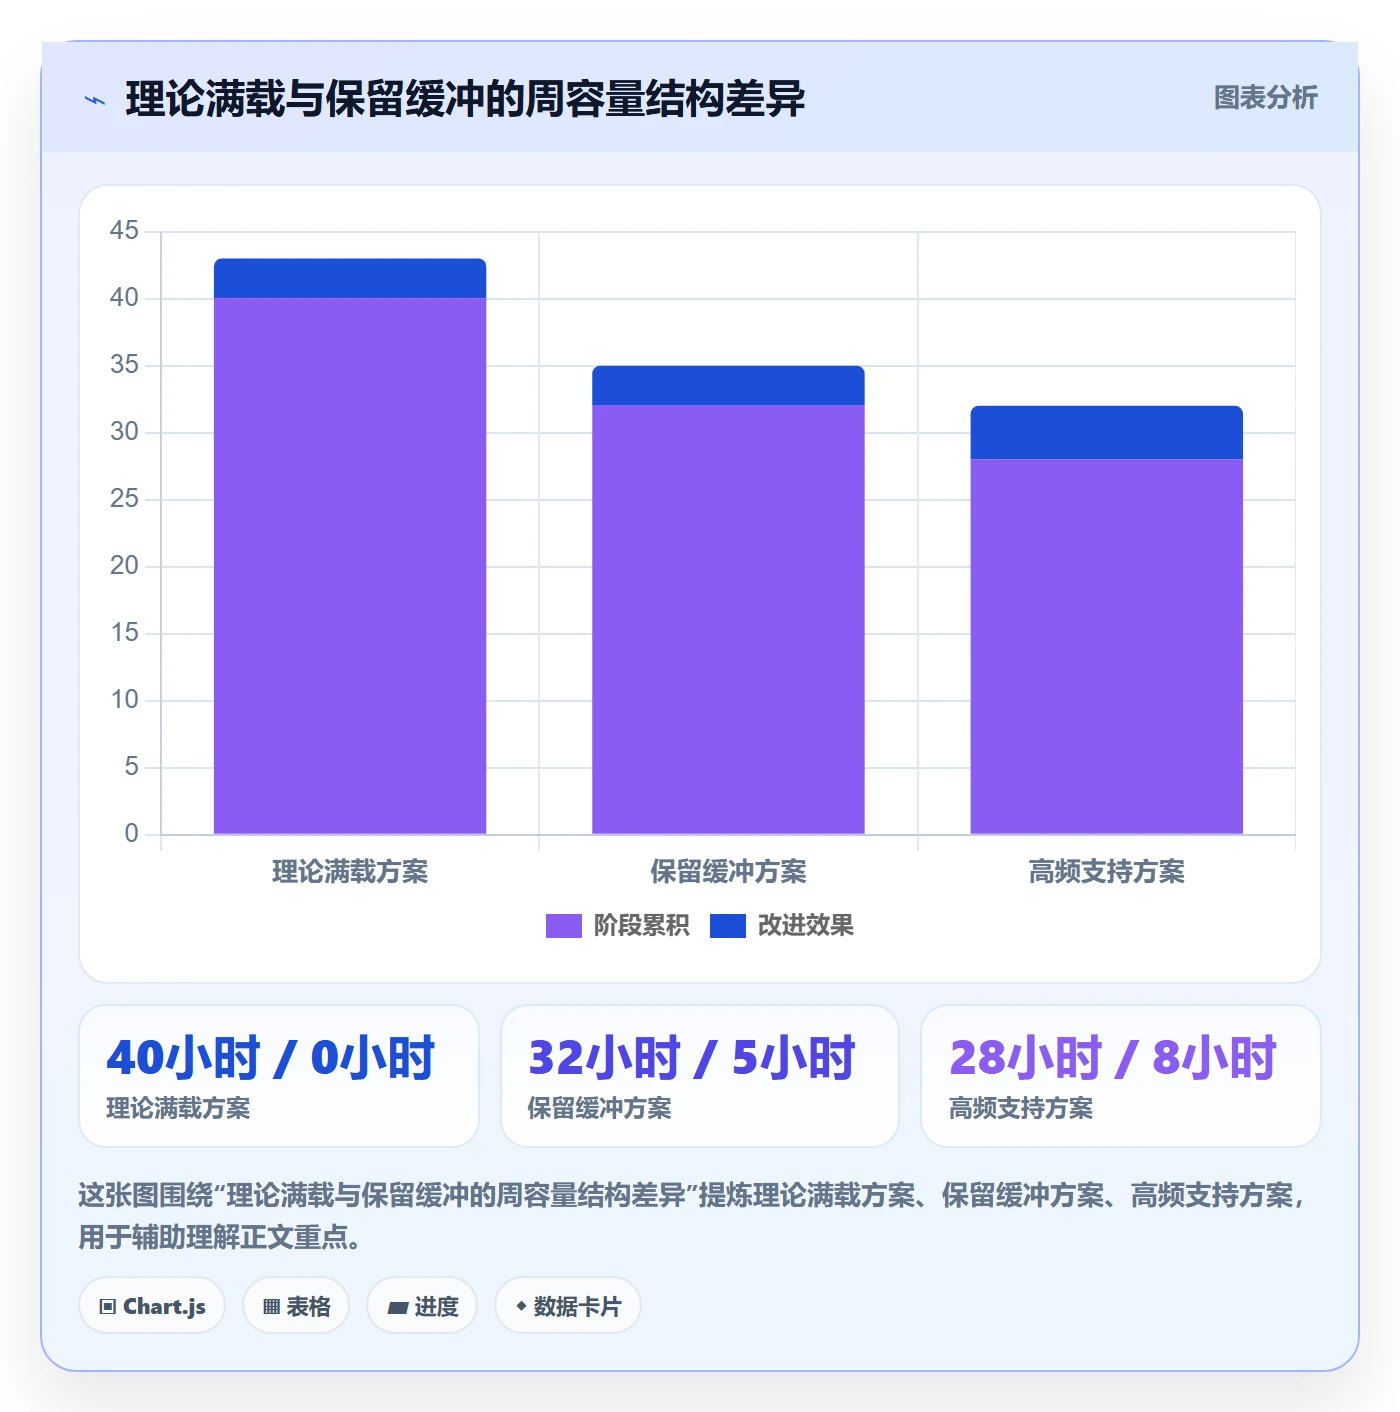Click the description paragraph starting 这张图围绕
1400x1412 pixels.
693,1216
